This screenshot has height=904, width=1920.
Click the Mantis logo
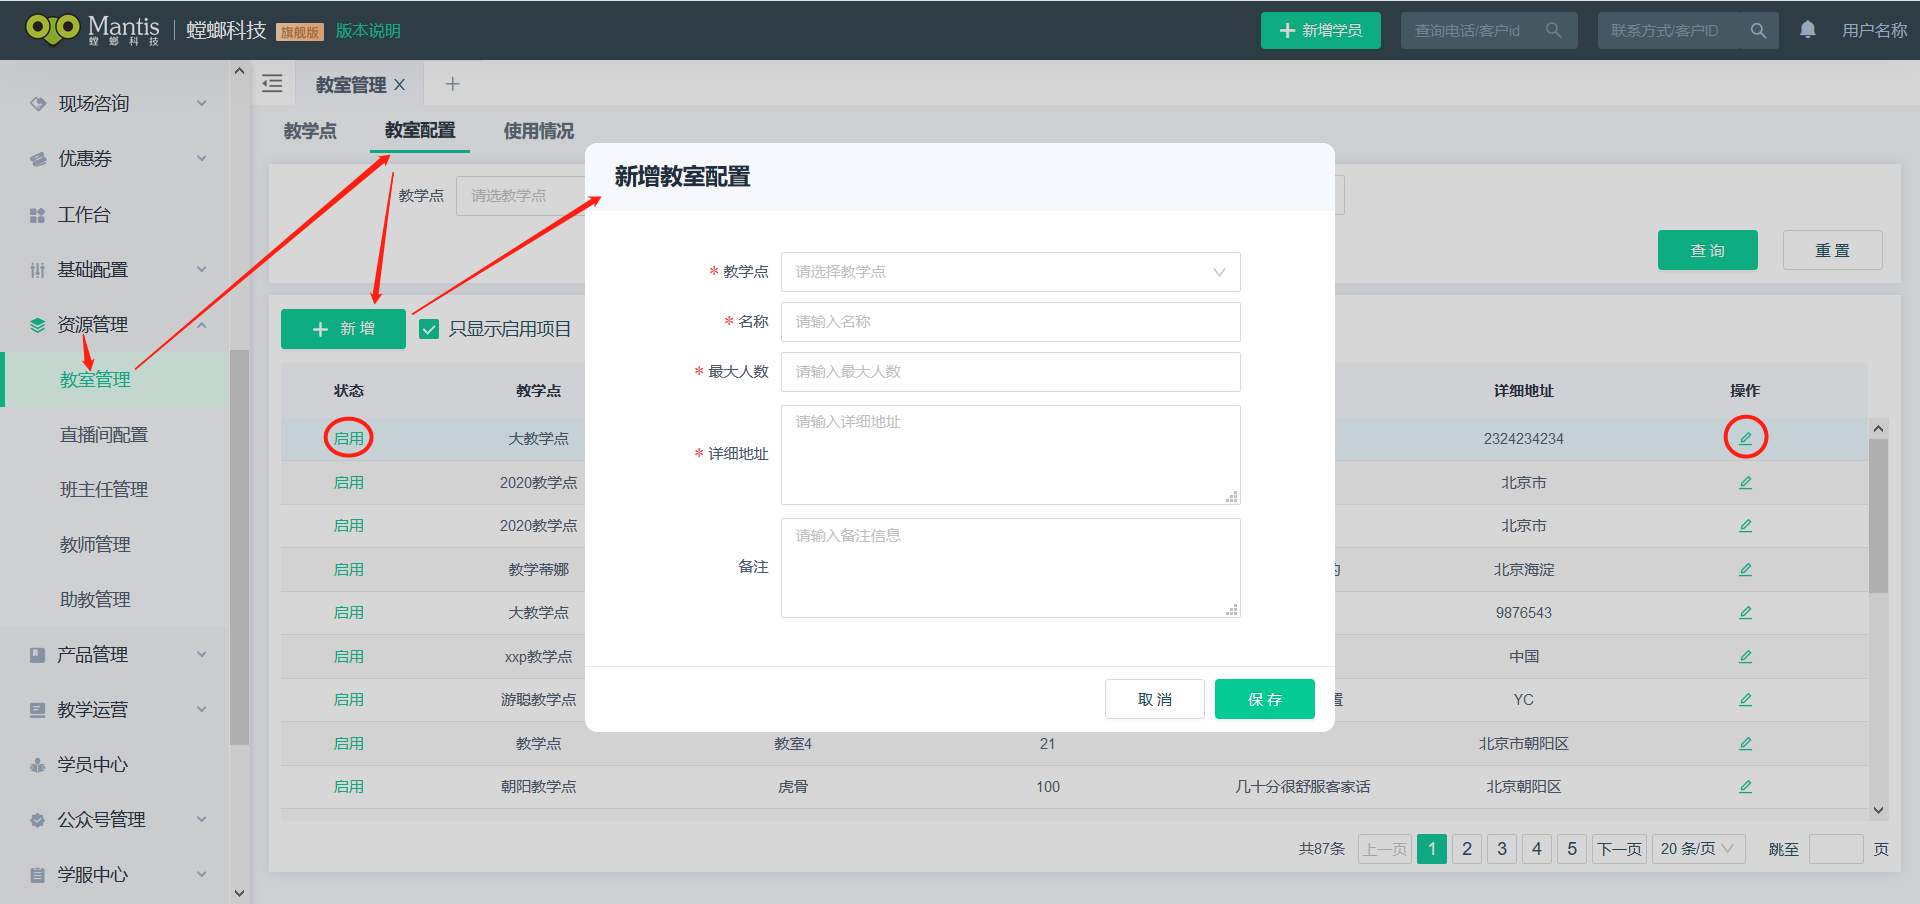click(x=92, y=30)
